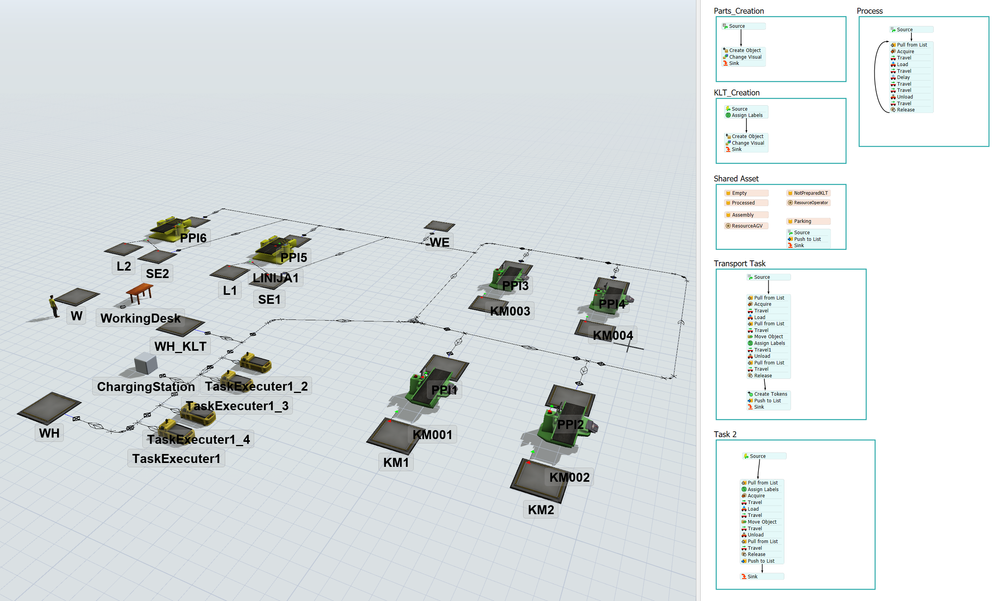The height and width of the screenshot is (601, 999).
Task: Select the WorkingDesk orange table object
Action: [x=140, y=293]
